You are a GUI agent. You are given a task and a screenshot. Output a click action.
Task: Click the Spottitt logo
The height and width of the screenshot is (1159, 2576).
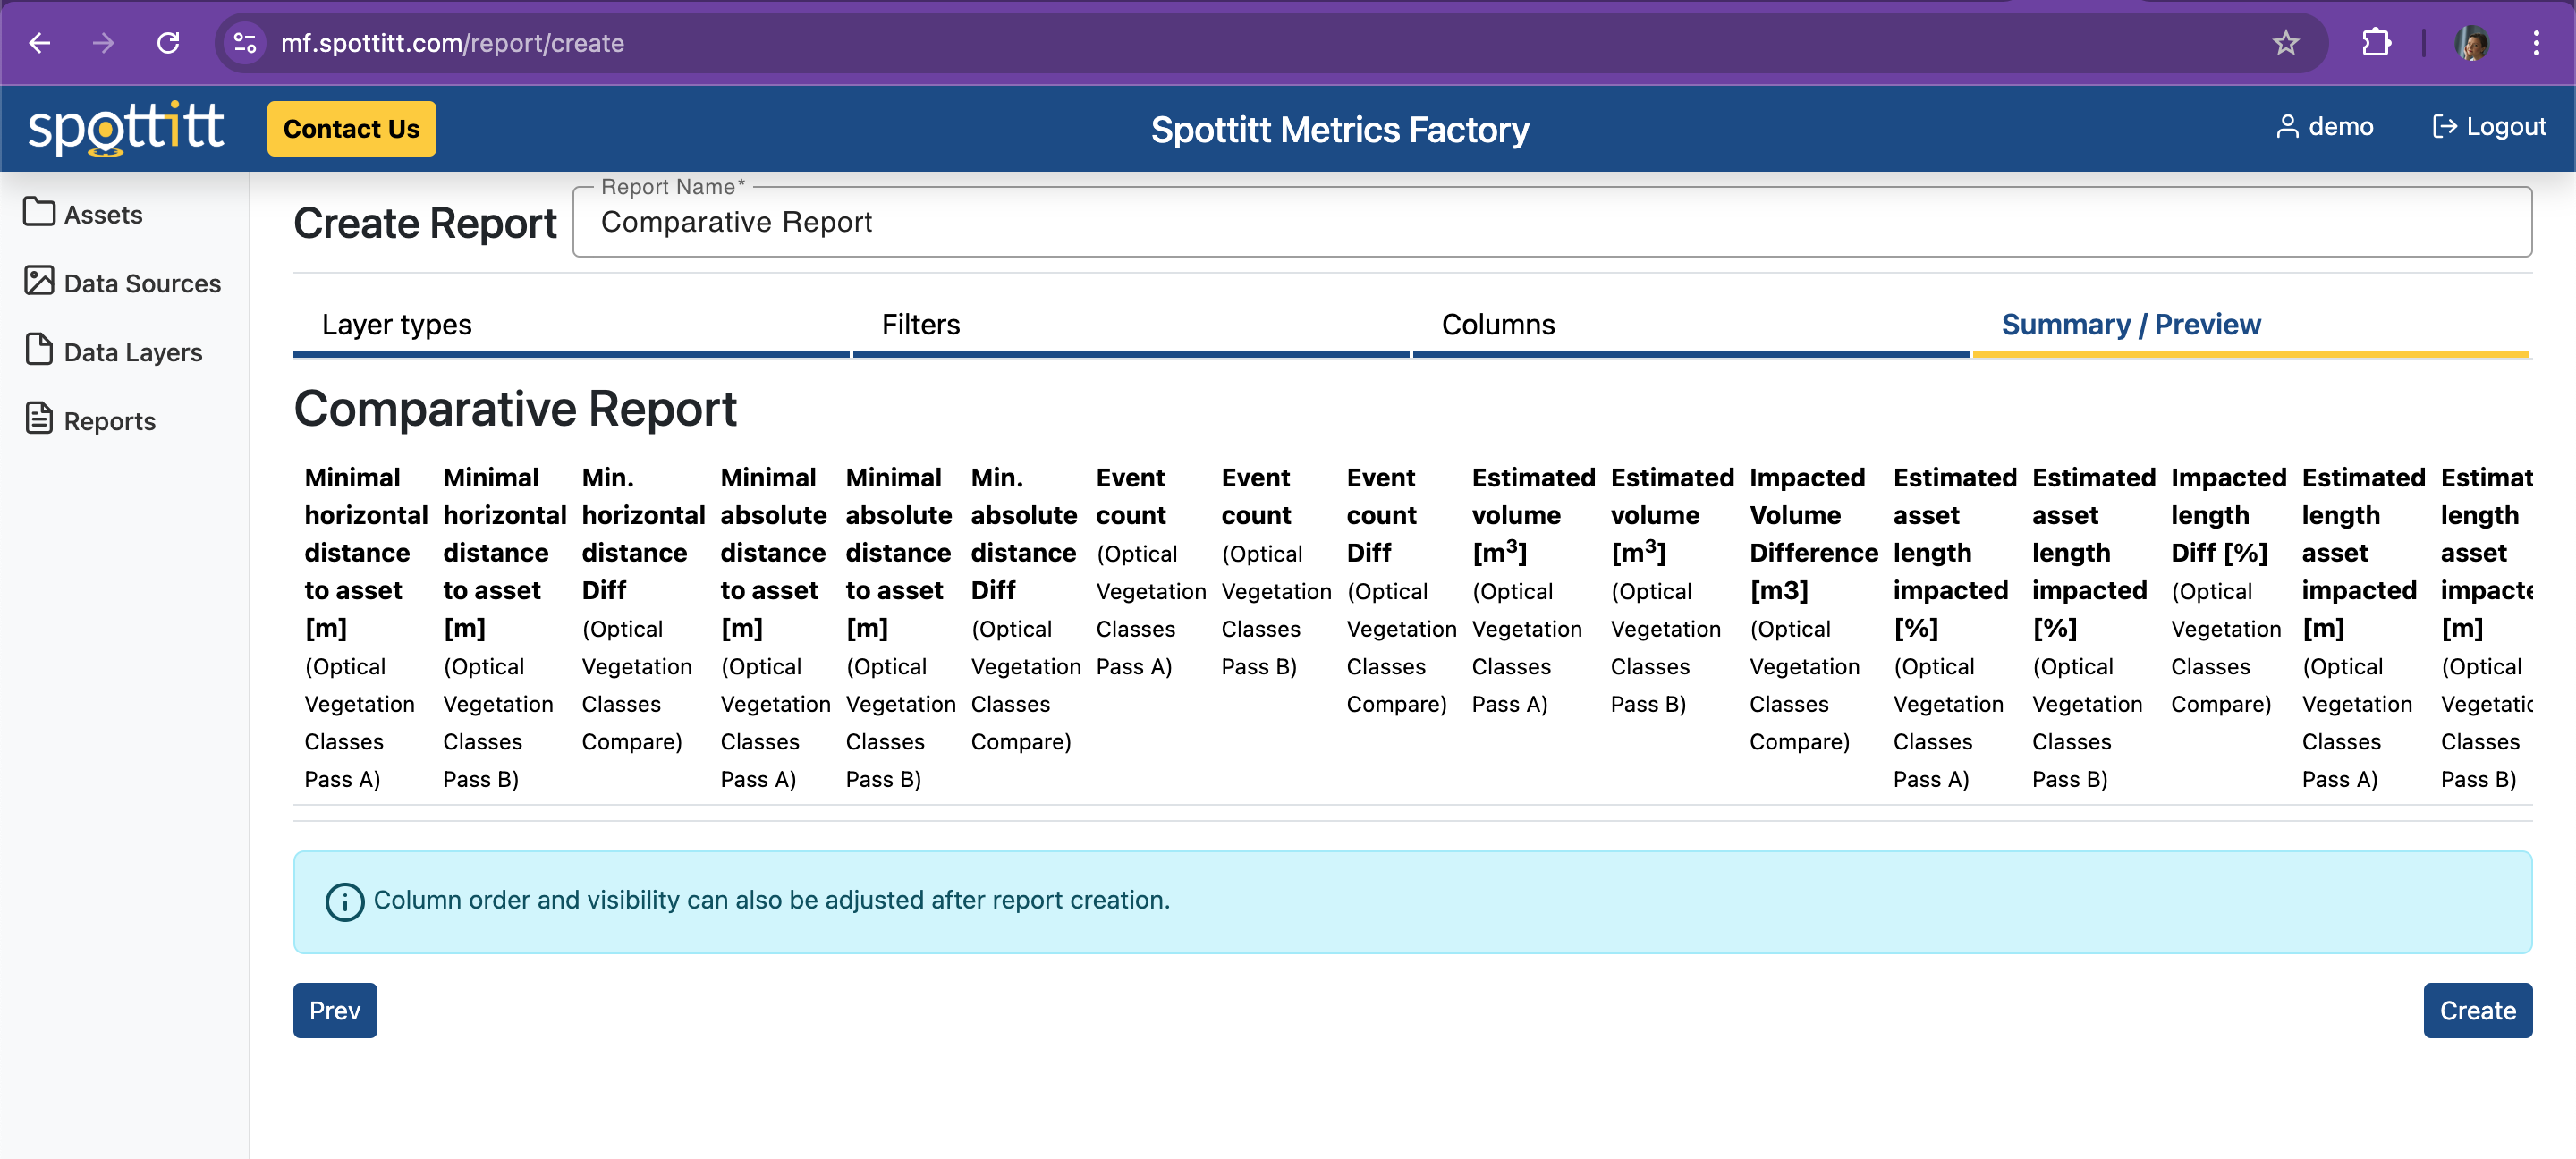pyautogui.click(x=126, y=128)
